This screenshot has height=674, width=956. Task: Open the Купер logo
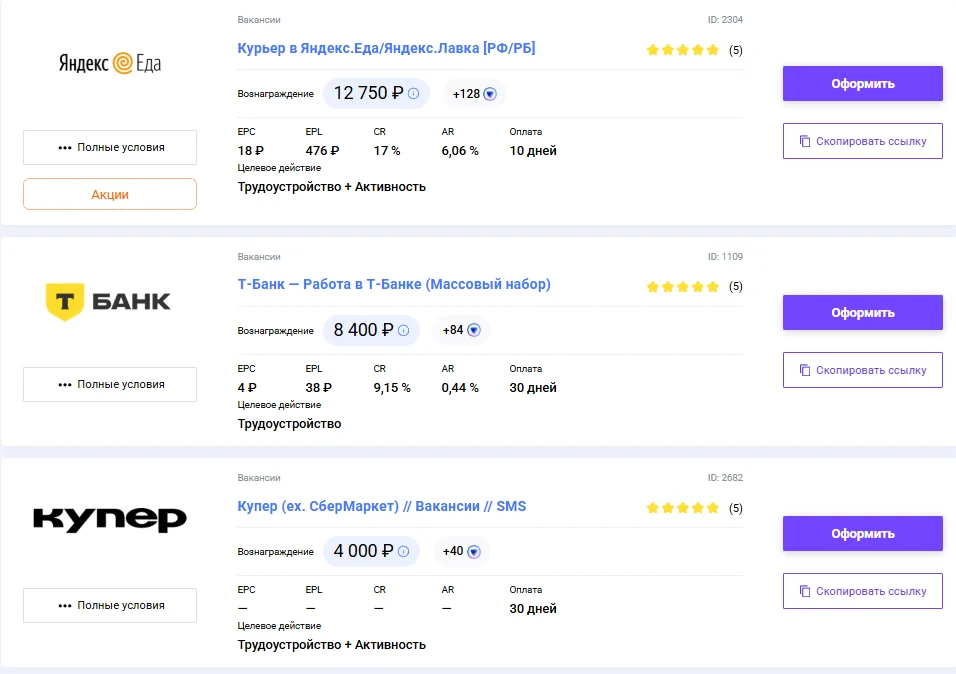pos(110,519)
